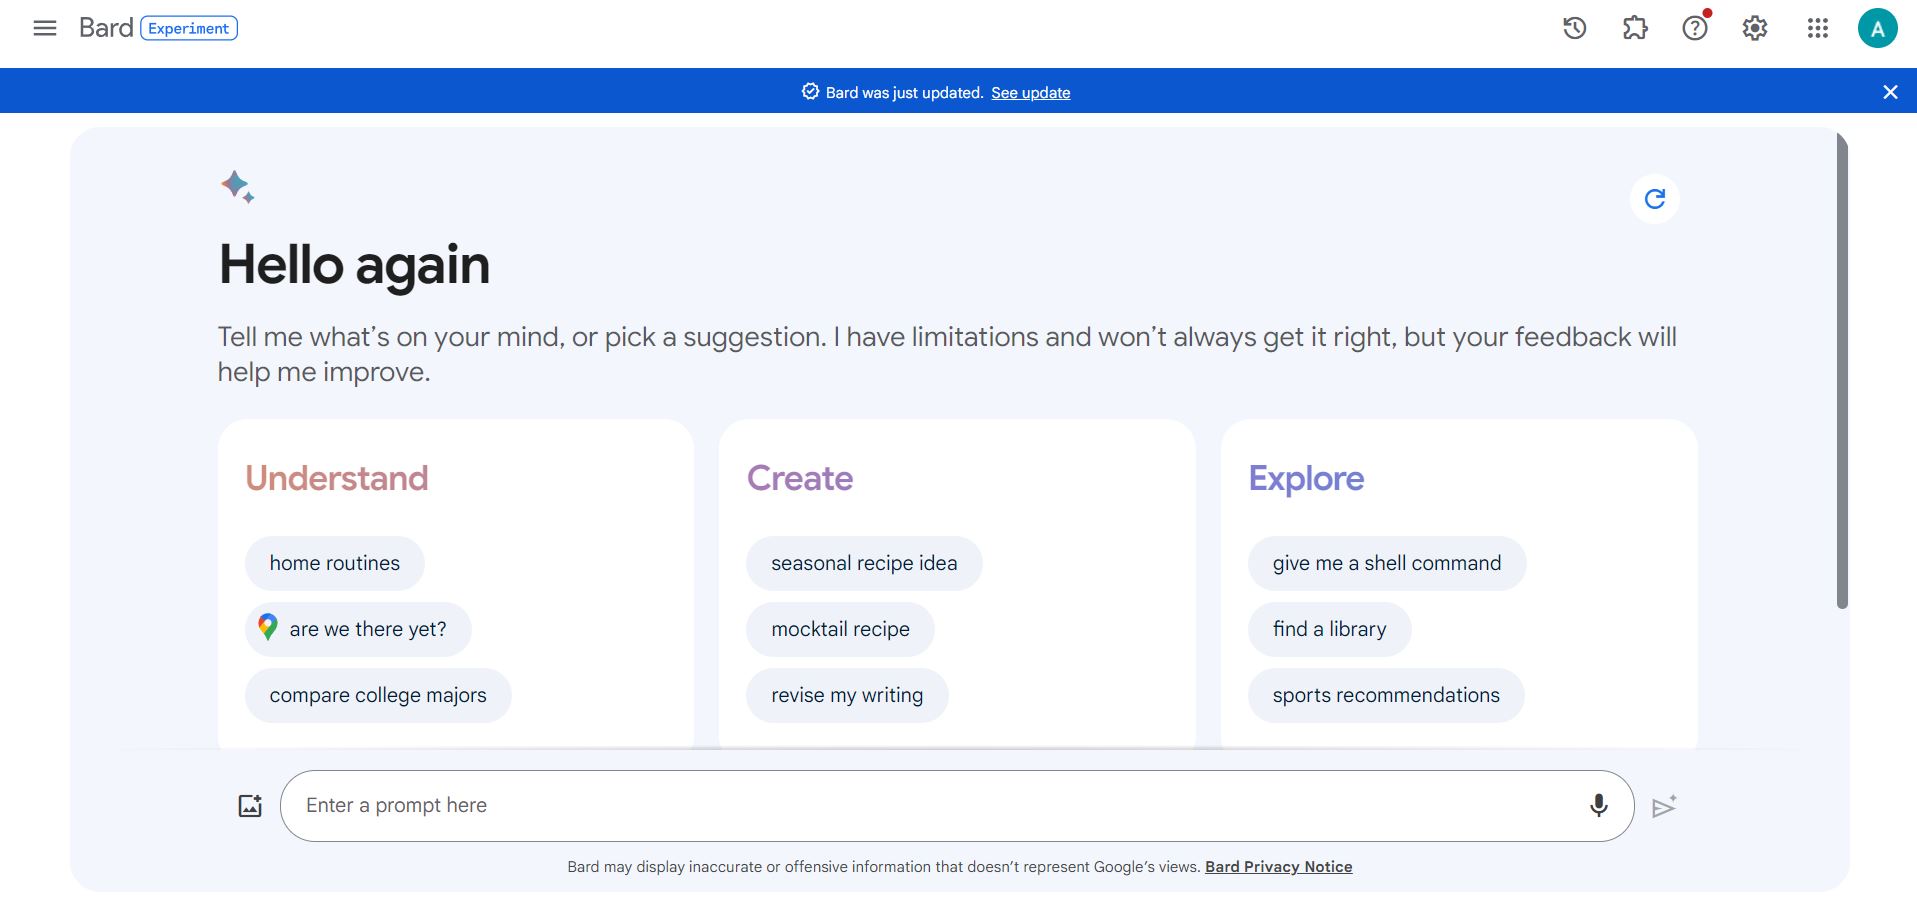Click the 'Enter a prompt here' field
Screen dimensions: 1917x898
(x=957, y=806)
